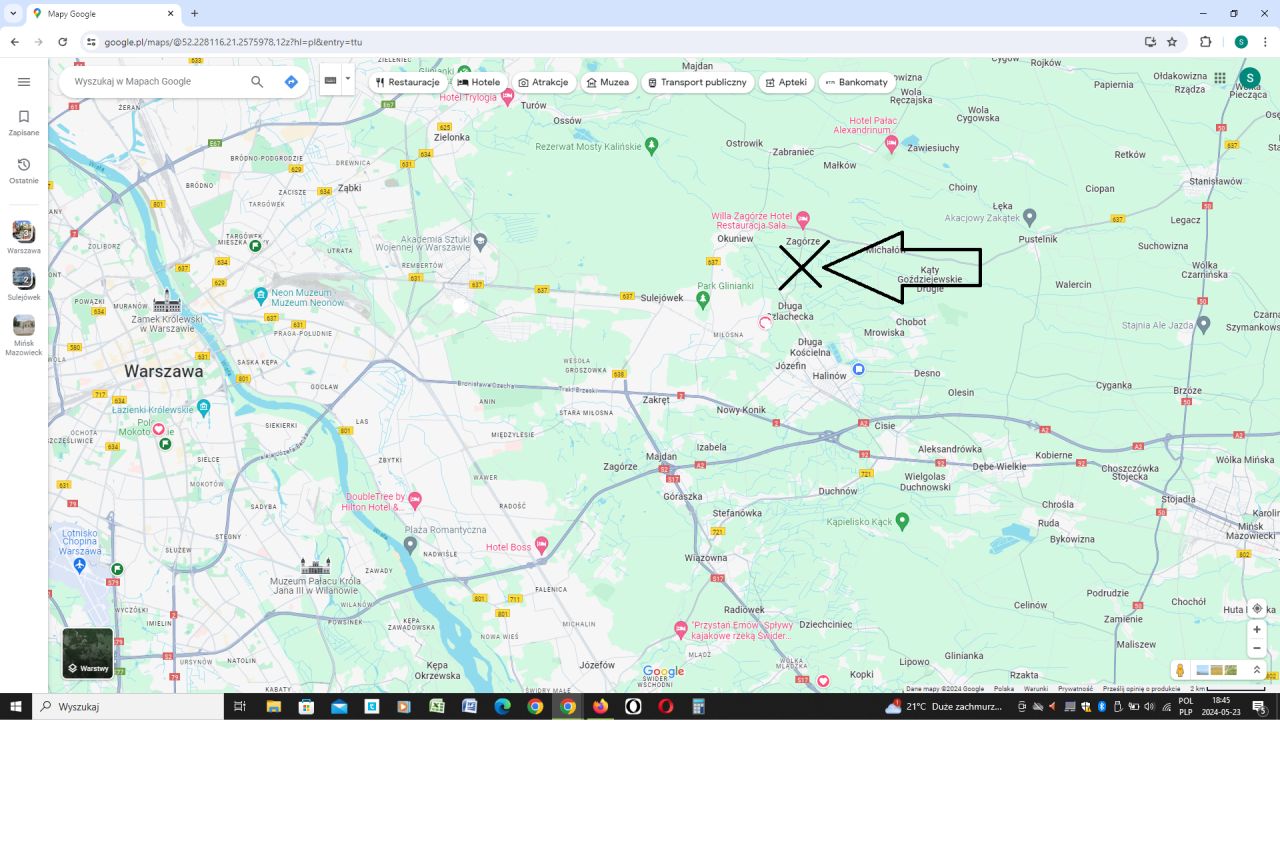
Task: Click the Plaża Romantyczna marker
Action: [x=410, y=544]
